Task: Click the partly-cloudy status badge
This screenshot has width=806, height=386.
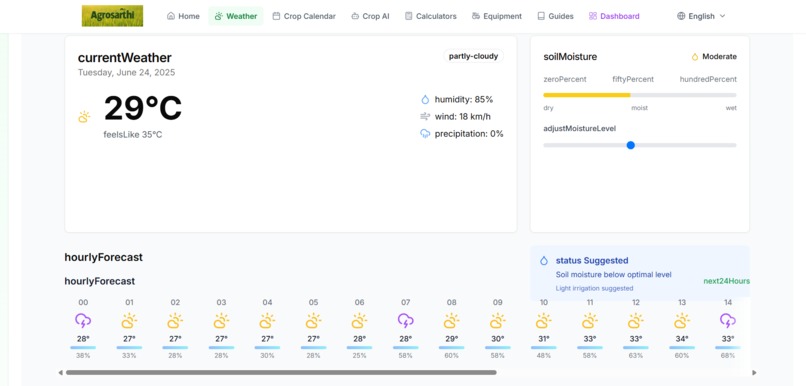Action: [x=473, y=56]
